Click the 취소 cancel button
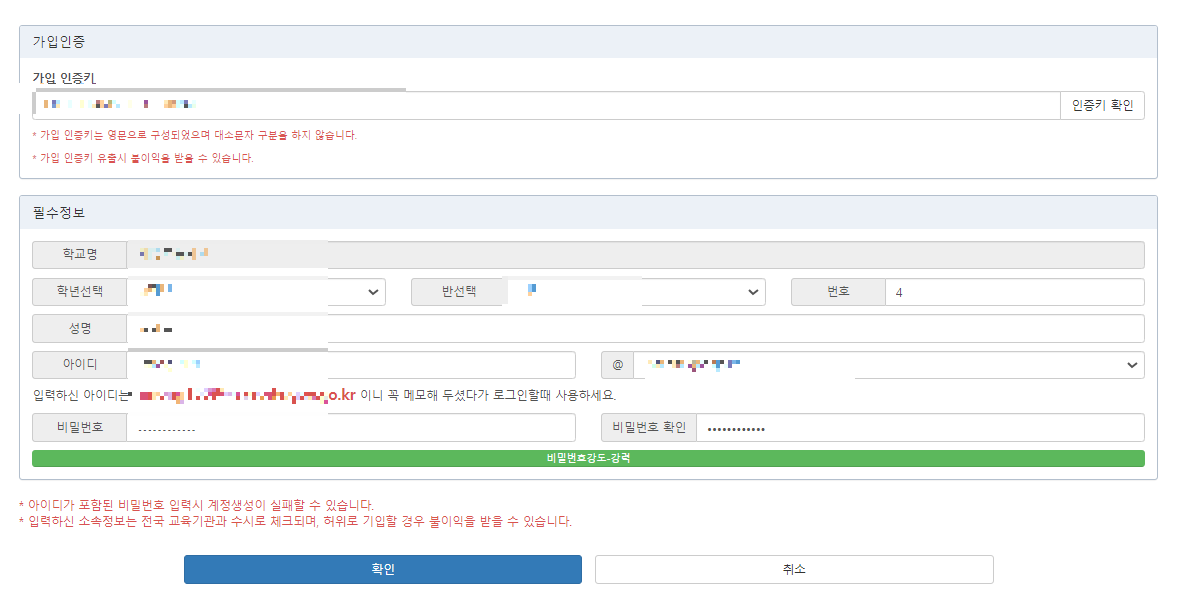Image resolution: width=1178 pixels, height=600 pixels. (794, 569)
